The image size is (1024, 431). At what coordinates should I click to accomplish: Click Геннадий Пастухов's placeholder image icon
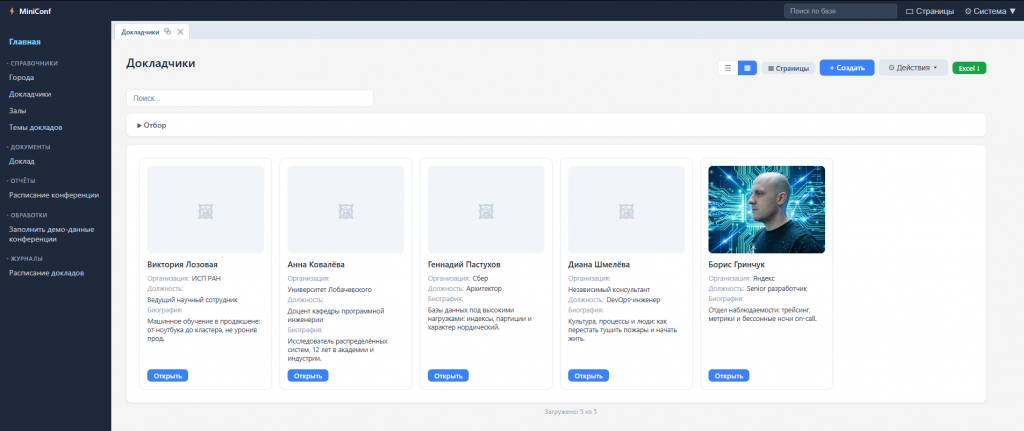click(x=486, y=210)
